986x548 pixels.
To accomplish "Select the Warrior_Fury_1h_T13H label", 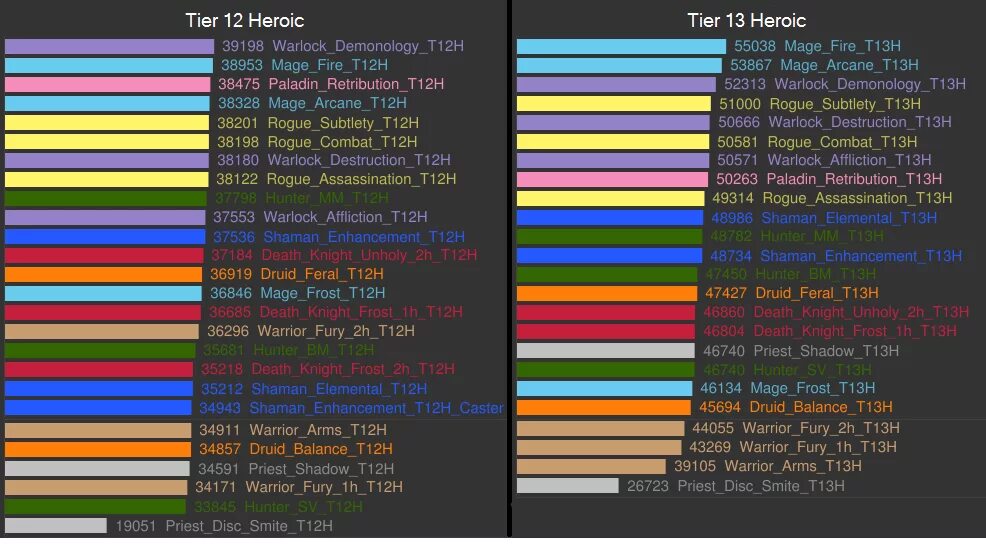I will 817,447.
